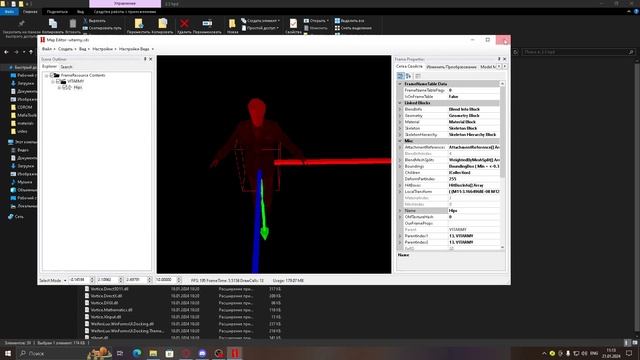The height and width of the screenshot is (360, 640).
Task: Open Настройки menu in Map Editor
Action: 104,49
